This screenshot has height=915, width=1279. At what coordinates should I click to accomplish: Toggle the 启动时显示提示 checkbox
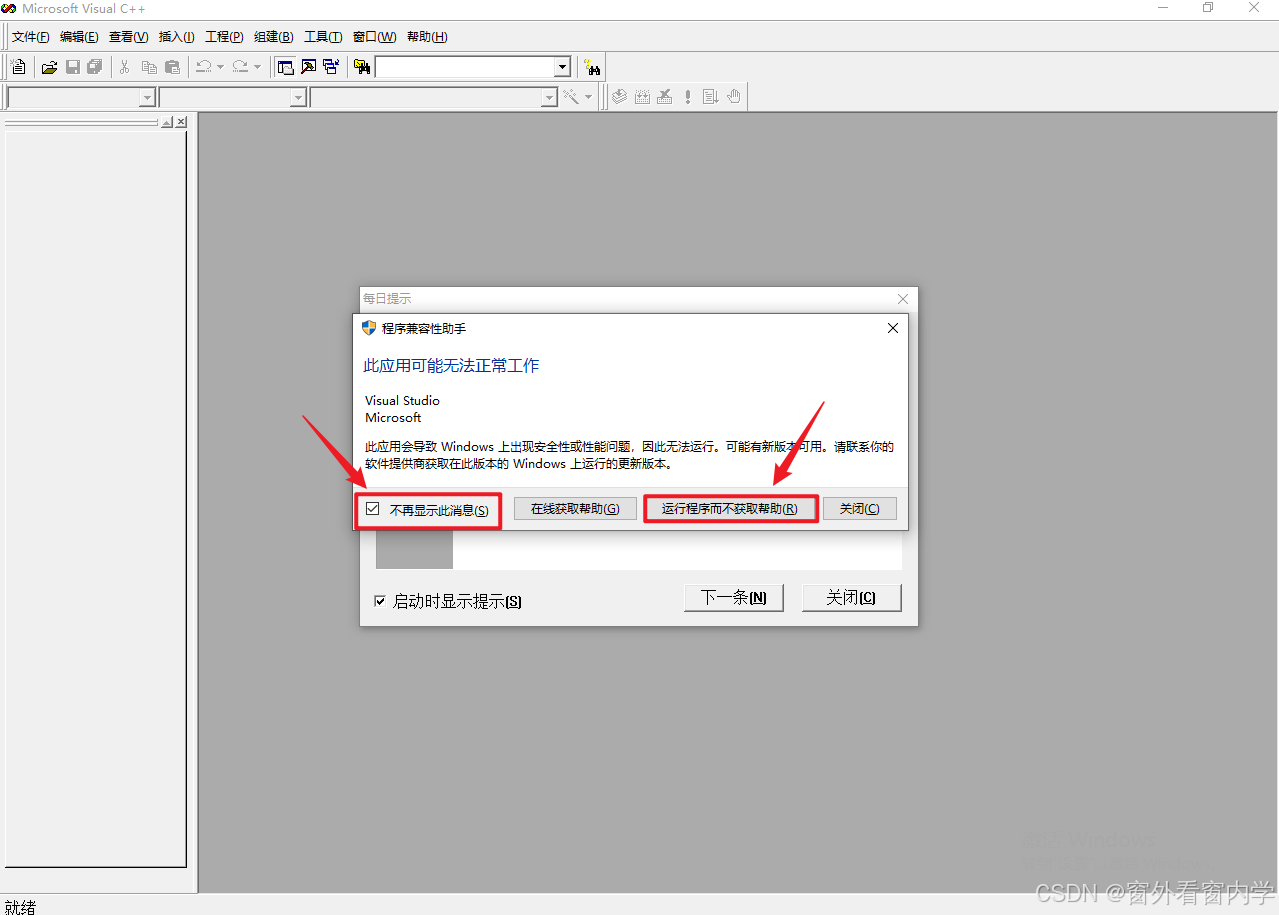pos(380,601)
